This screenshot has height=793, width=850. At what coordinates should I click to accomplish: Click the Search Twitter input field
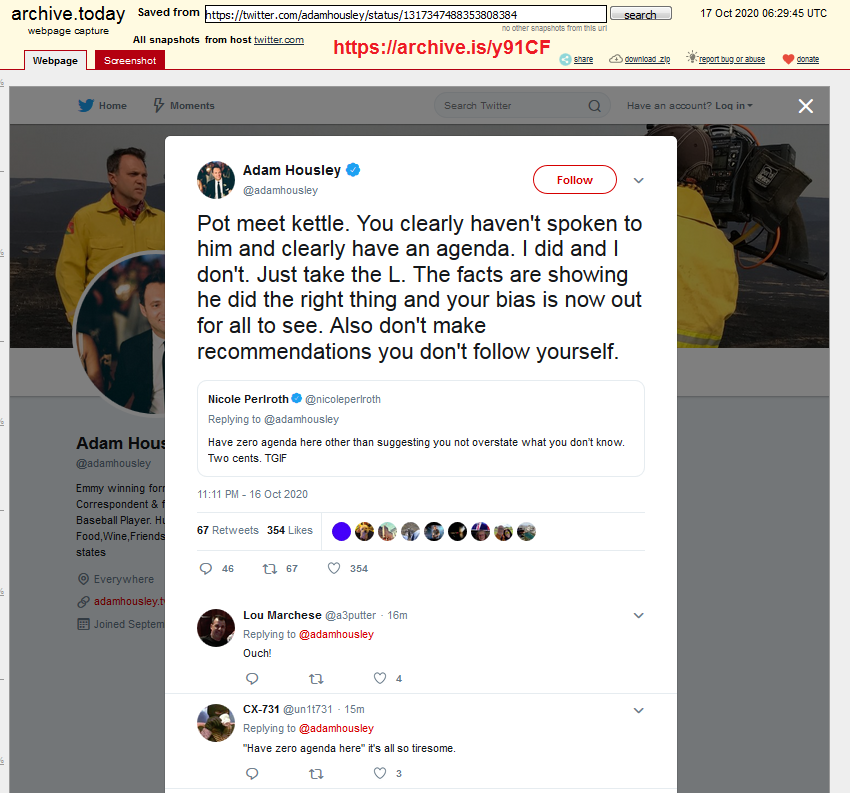[x=512, y=106]
